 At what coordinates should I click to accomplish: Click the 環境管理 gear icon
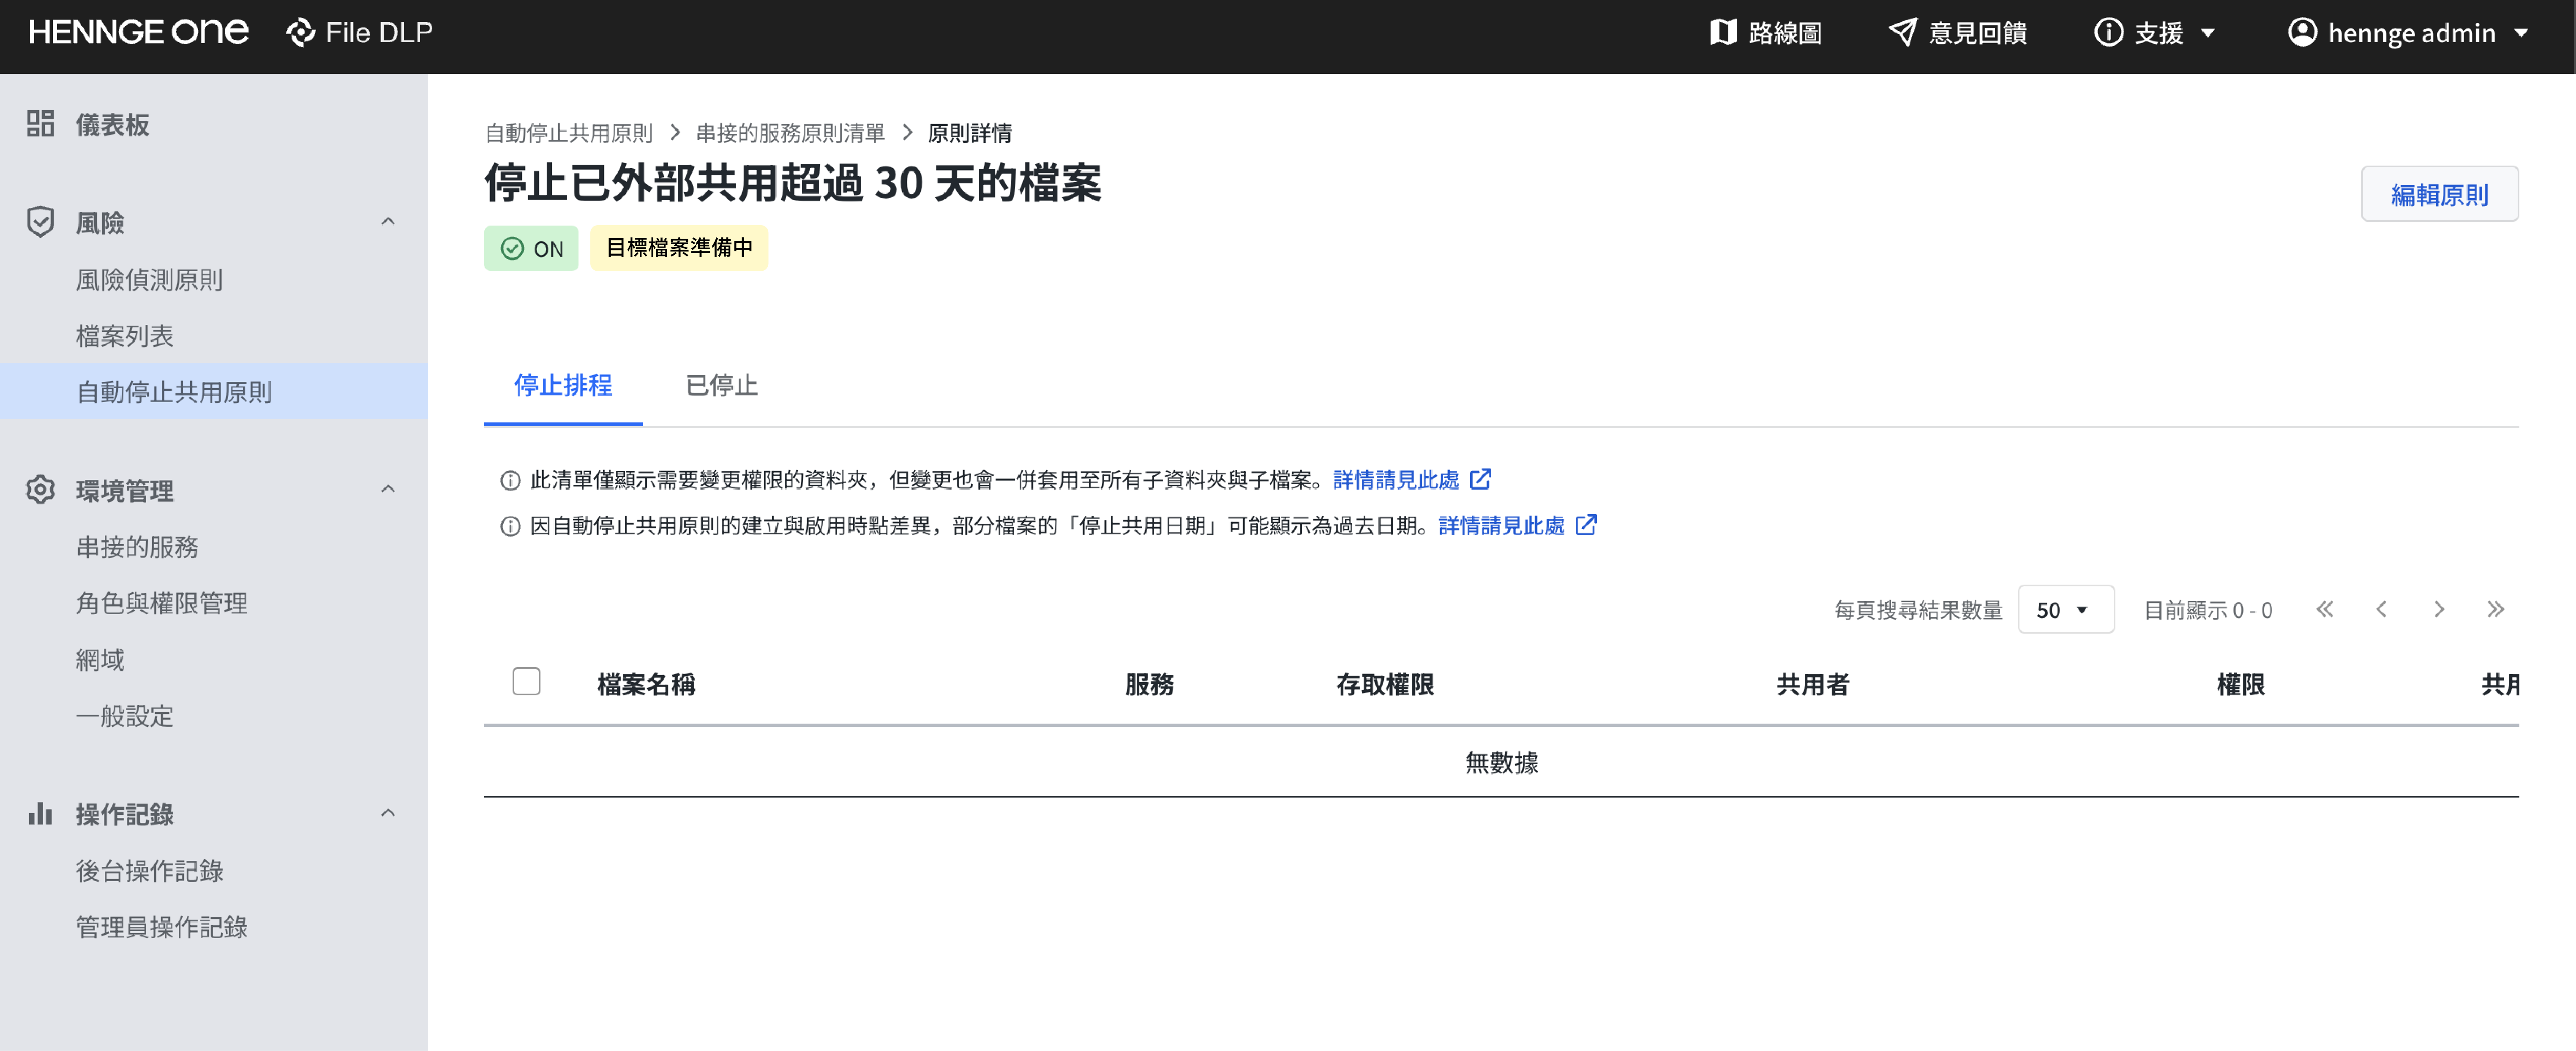pyautogui.click(x=40, y=490)
